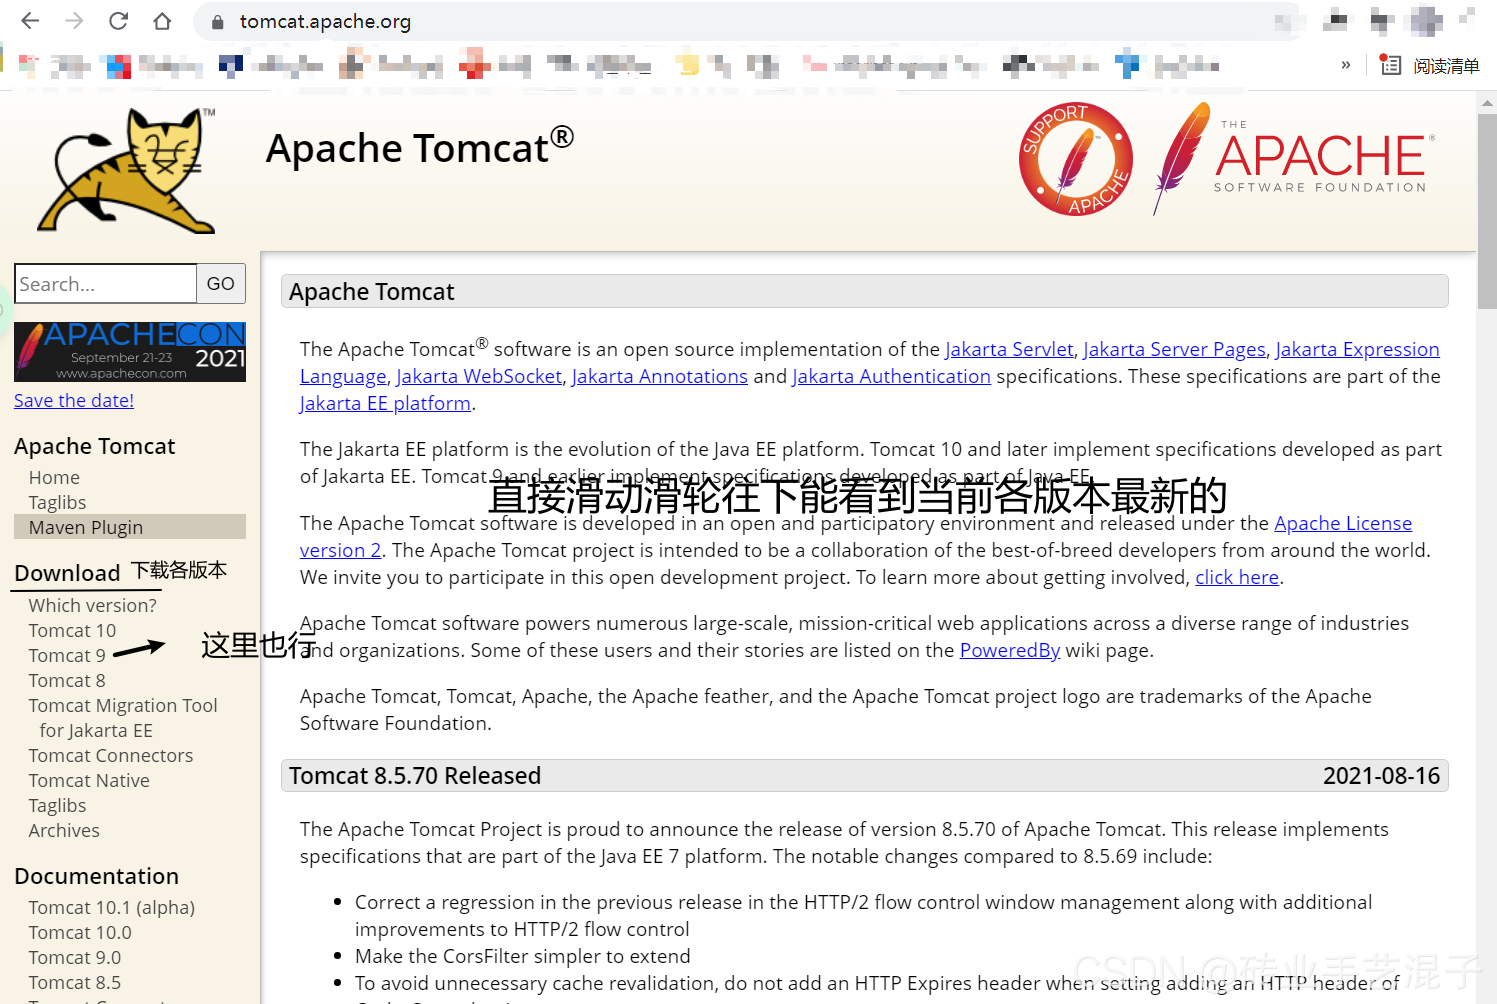Viewport: 1497px width, 1004px height.
Task: Reload the page using the refresh icon
Action: click(117, 21)
